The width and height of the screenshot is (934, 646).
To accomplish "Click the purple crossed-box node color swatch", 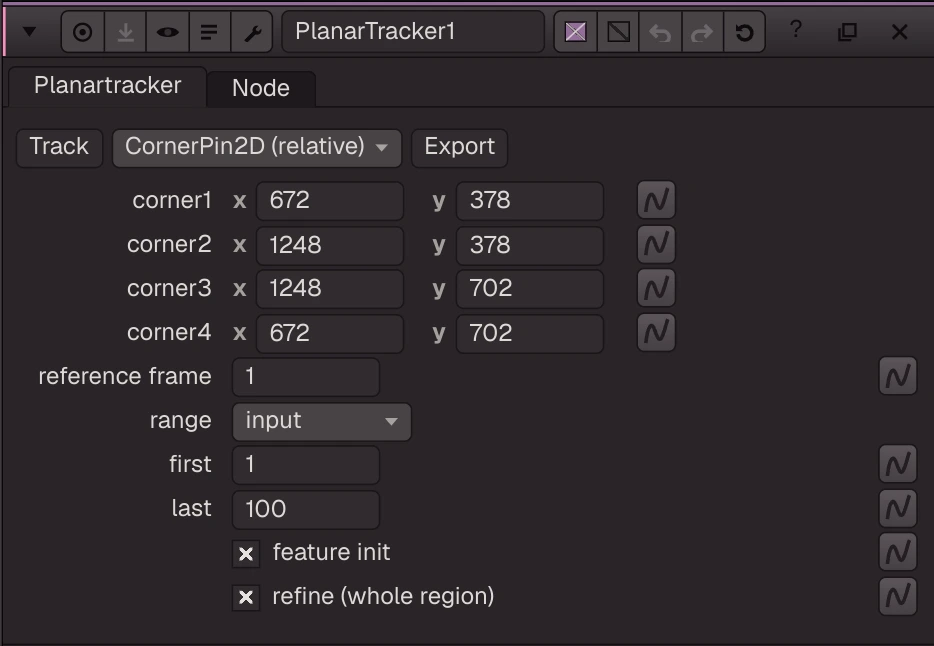I will click(x=575, y=32).
